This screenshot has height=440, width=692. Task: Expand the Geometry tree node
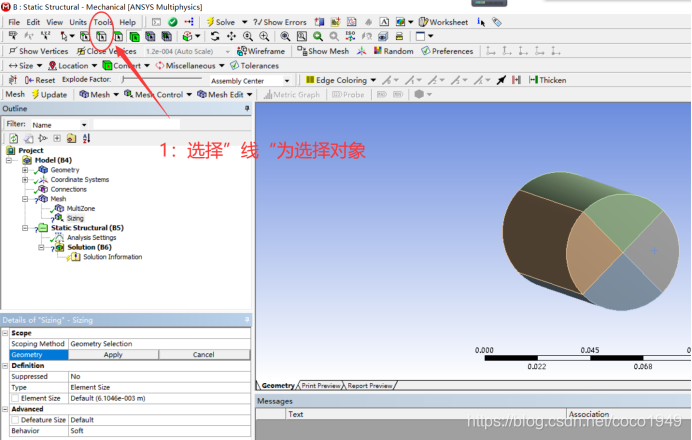tap(25, 170)
